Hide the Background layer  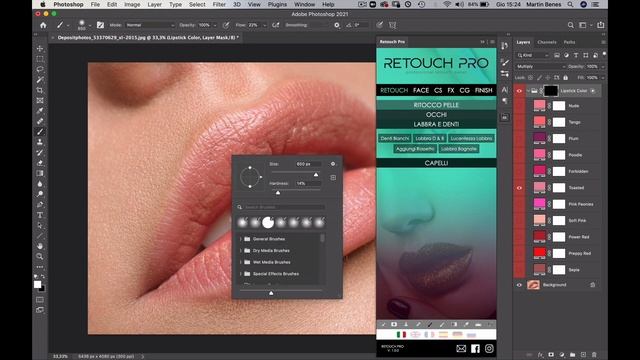[519, 285]
